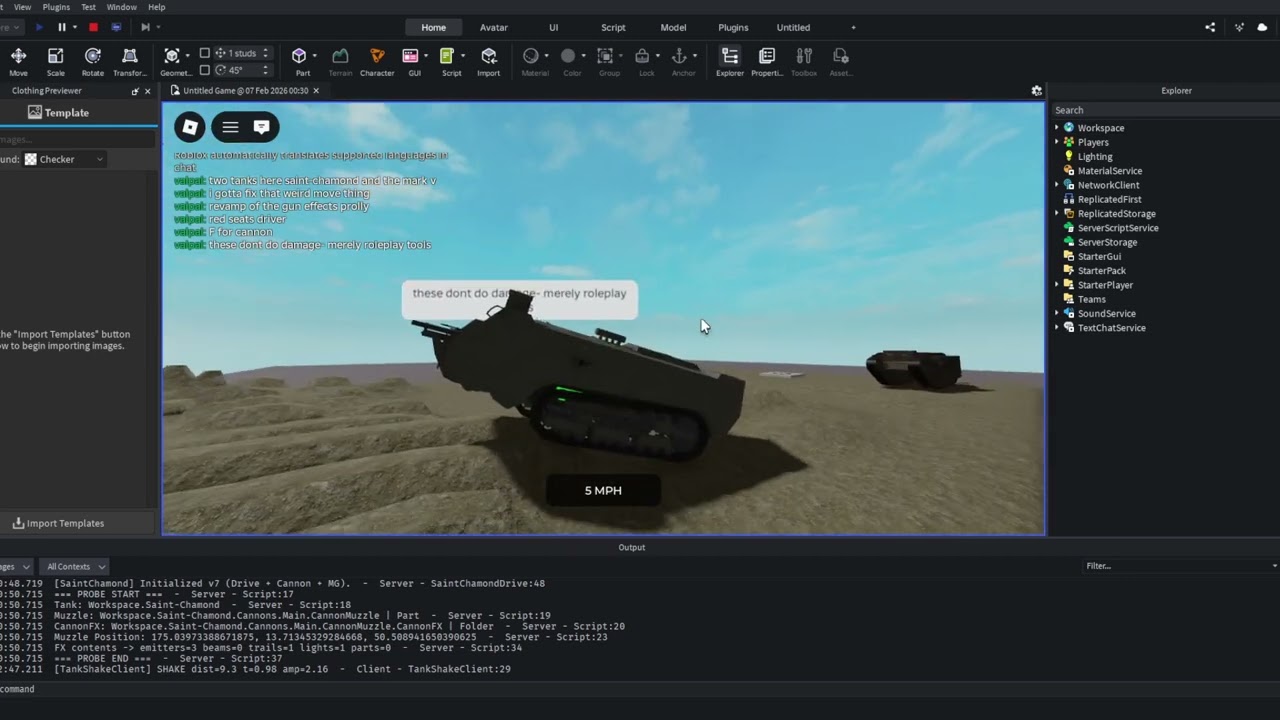This screenshot has width=1280, height=720.
Task: Select Lighting in the Explorer
Action: coord(1095,156)
